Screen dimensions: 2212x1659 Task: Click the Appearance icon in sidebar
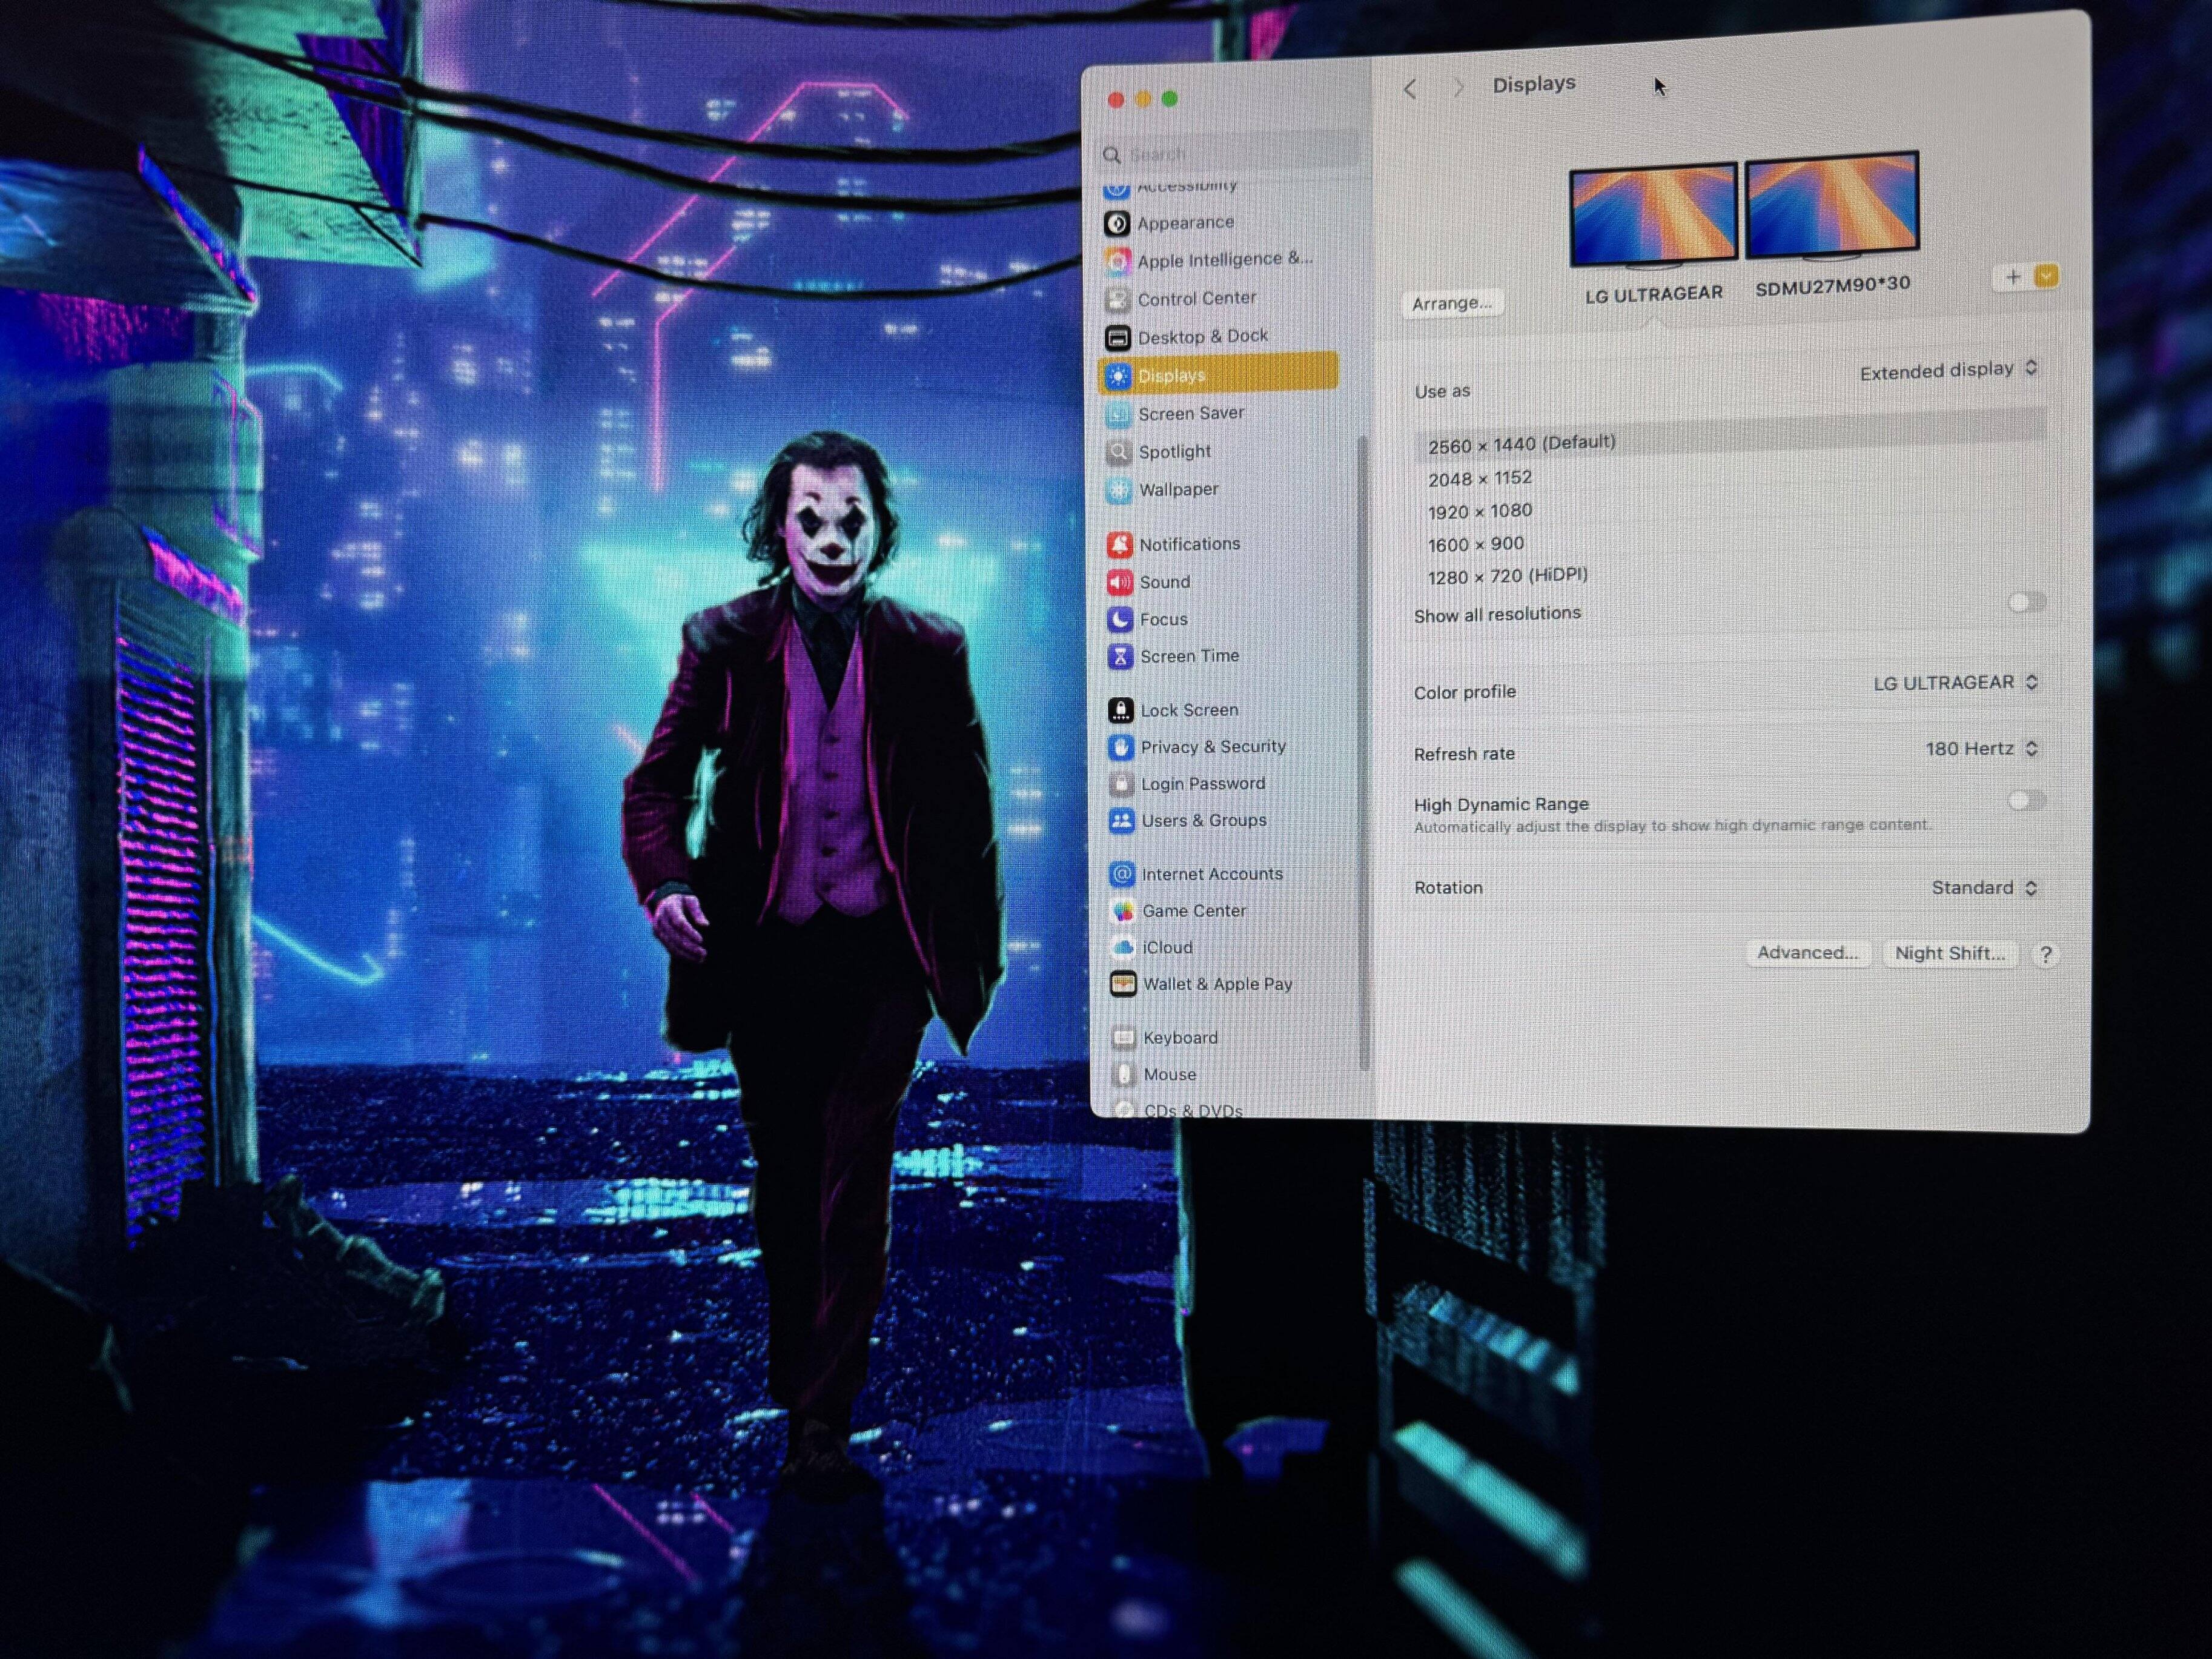(x=1117, y=224)
